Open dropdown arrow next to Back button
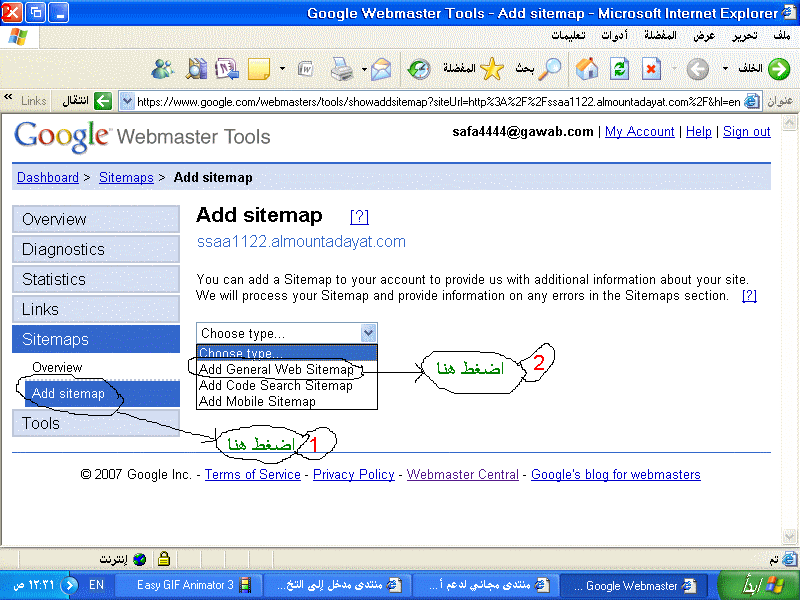Image resolution: width=800 pixels, height=600 pixels. click(725, 68)
